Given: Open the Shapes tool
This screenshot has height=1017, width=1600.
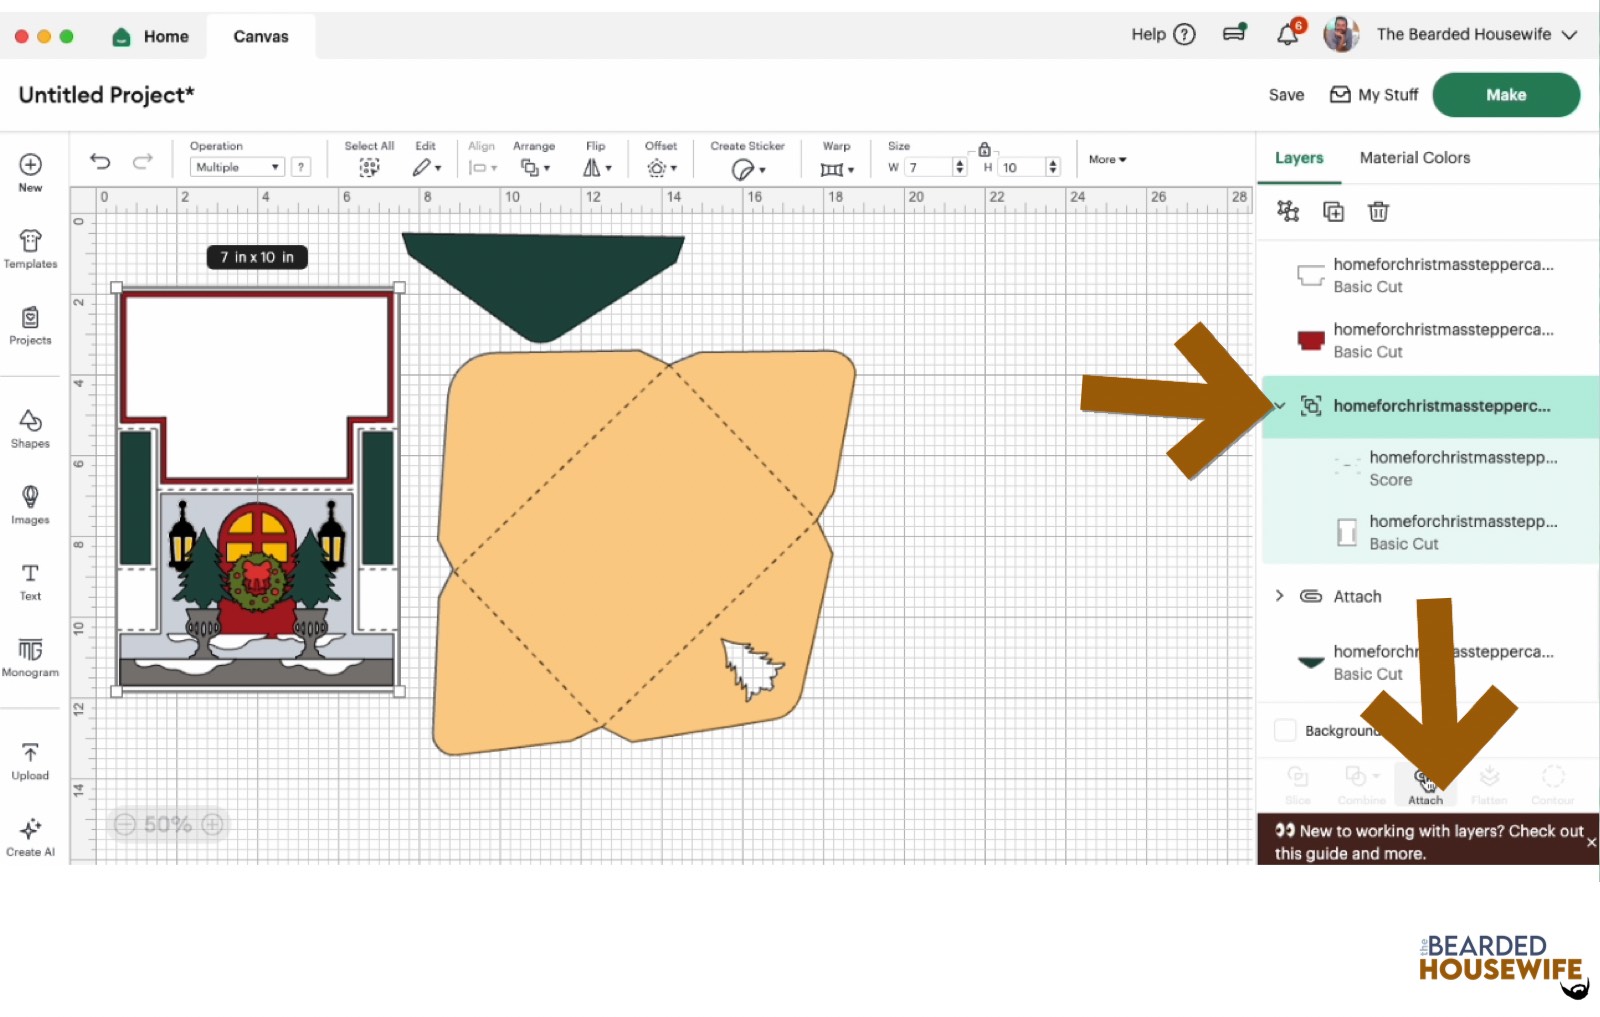Looking at the screenshot, I should click(x=30, y=428).
